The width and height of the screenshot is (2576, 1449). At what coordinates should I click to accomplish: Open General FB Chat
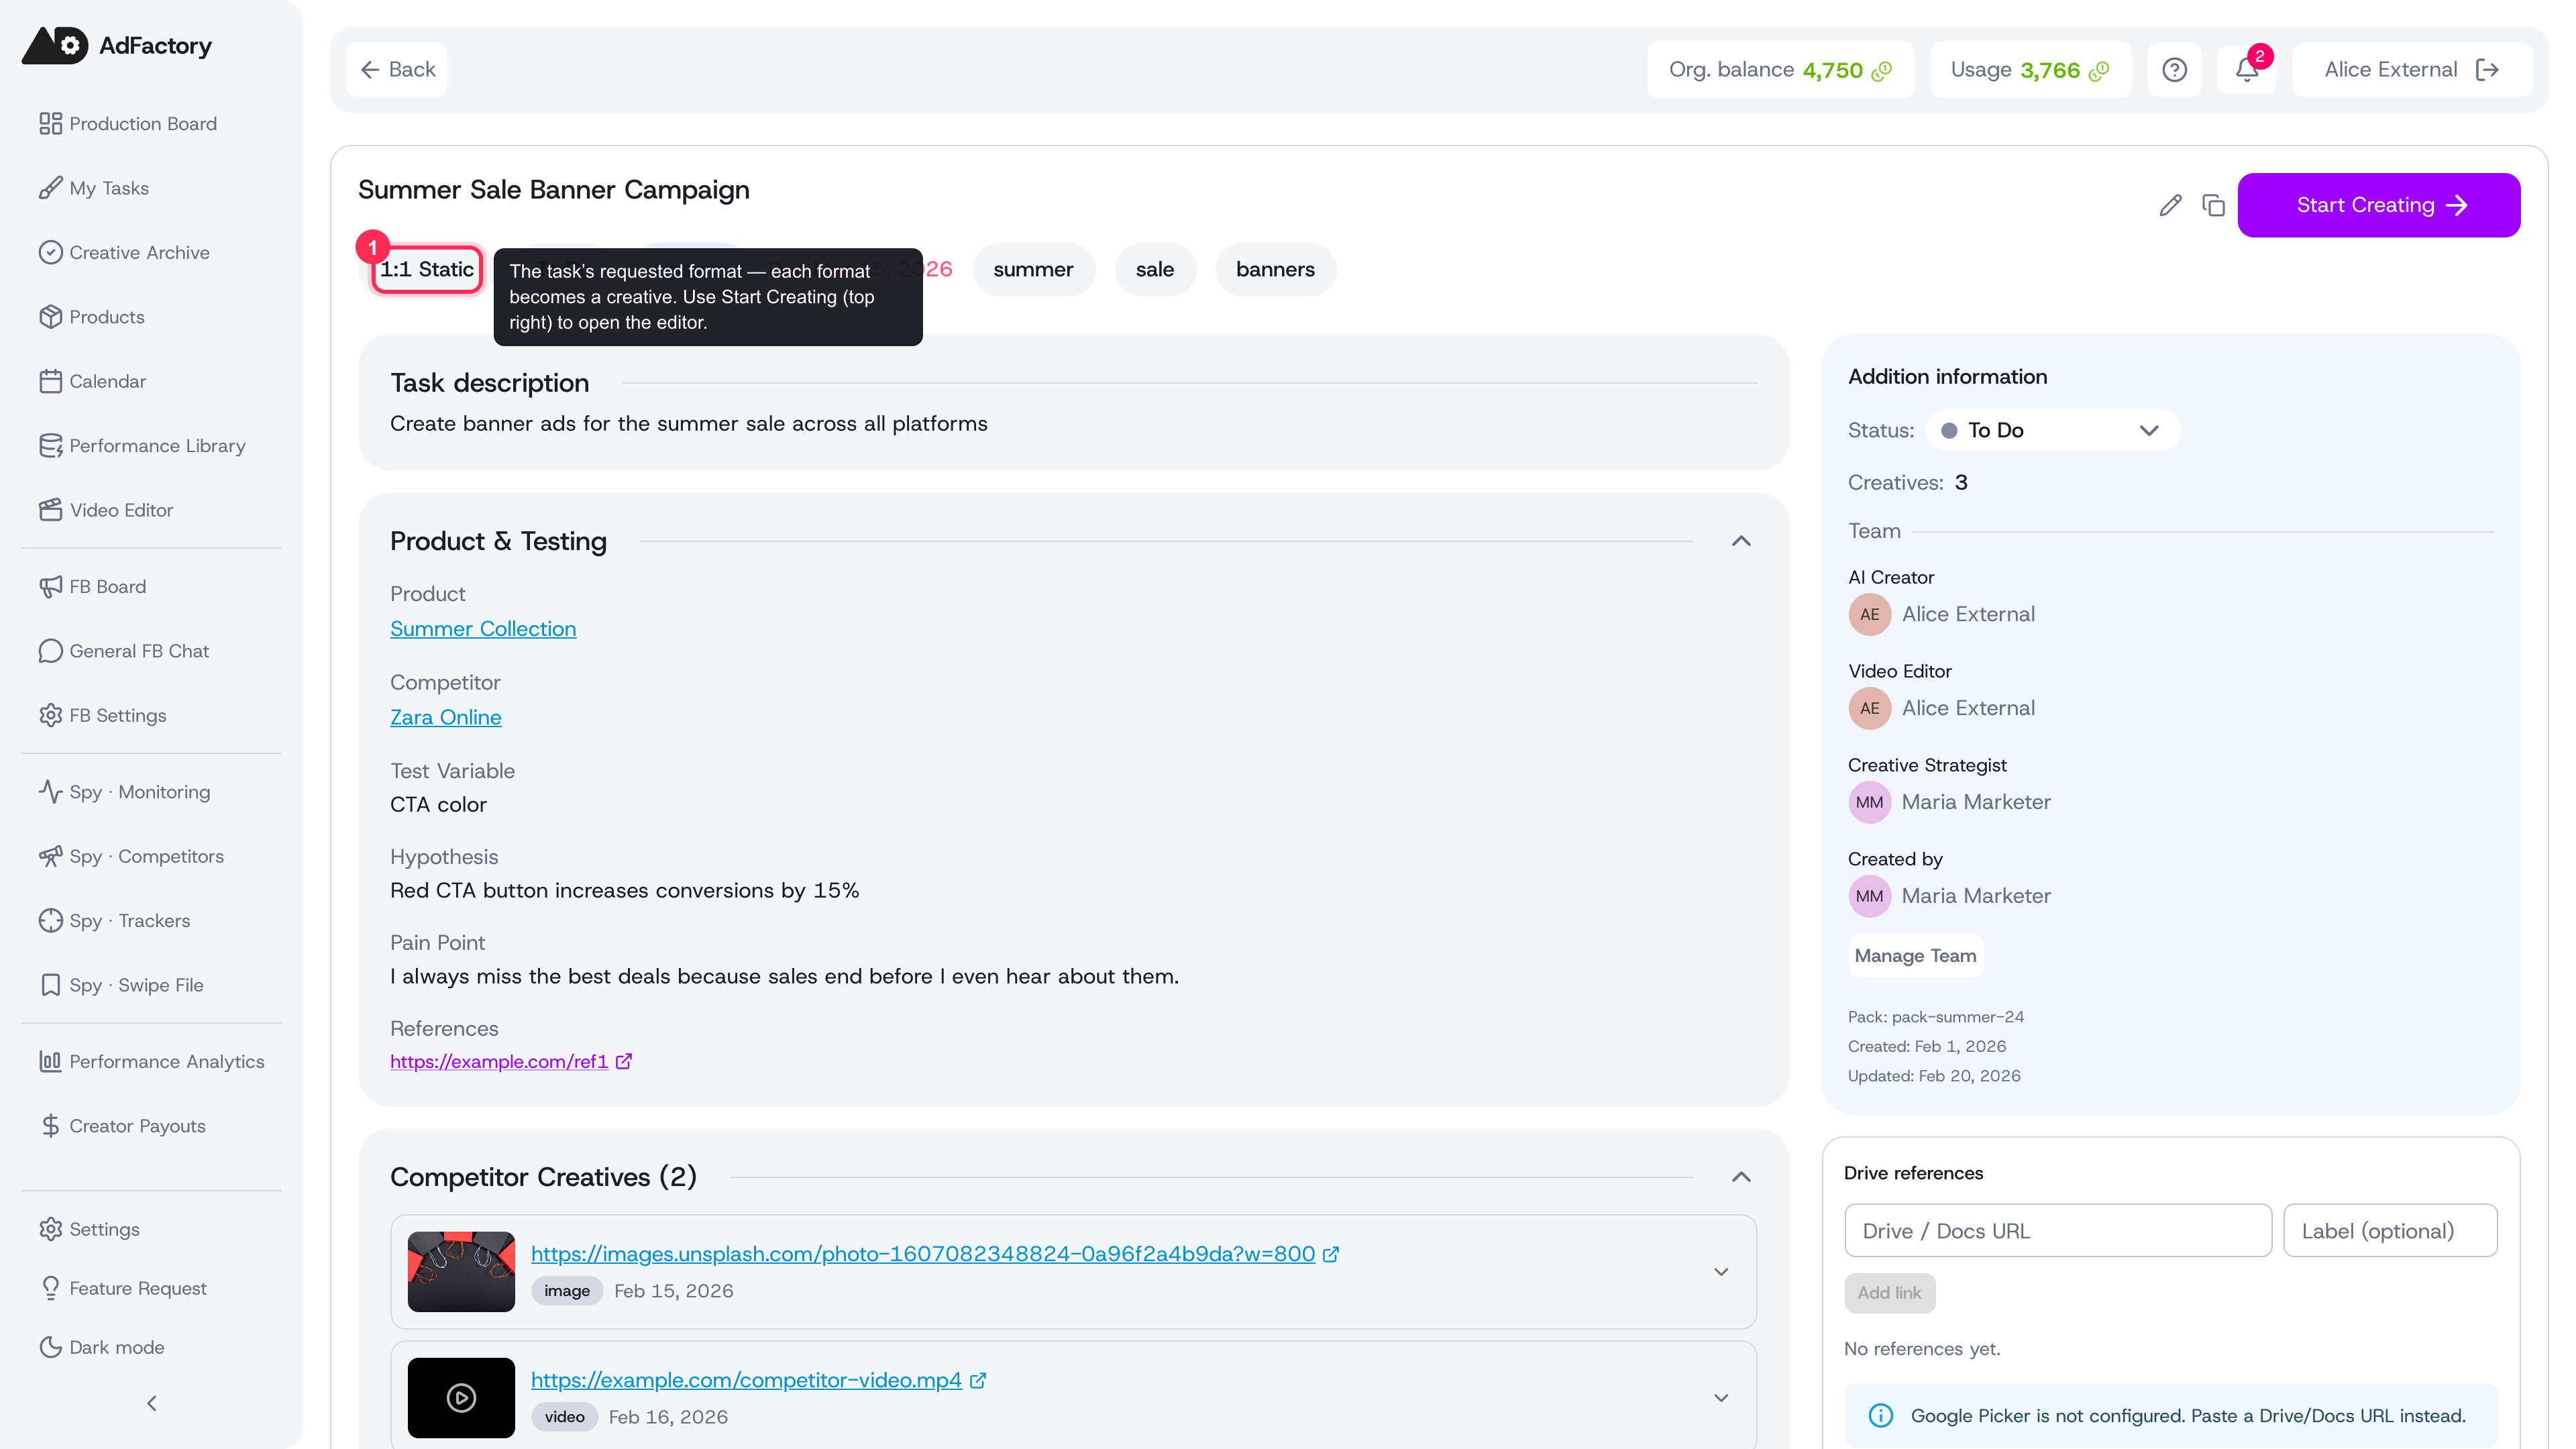124,651
